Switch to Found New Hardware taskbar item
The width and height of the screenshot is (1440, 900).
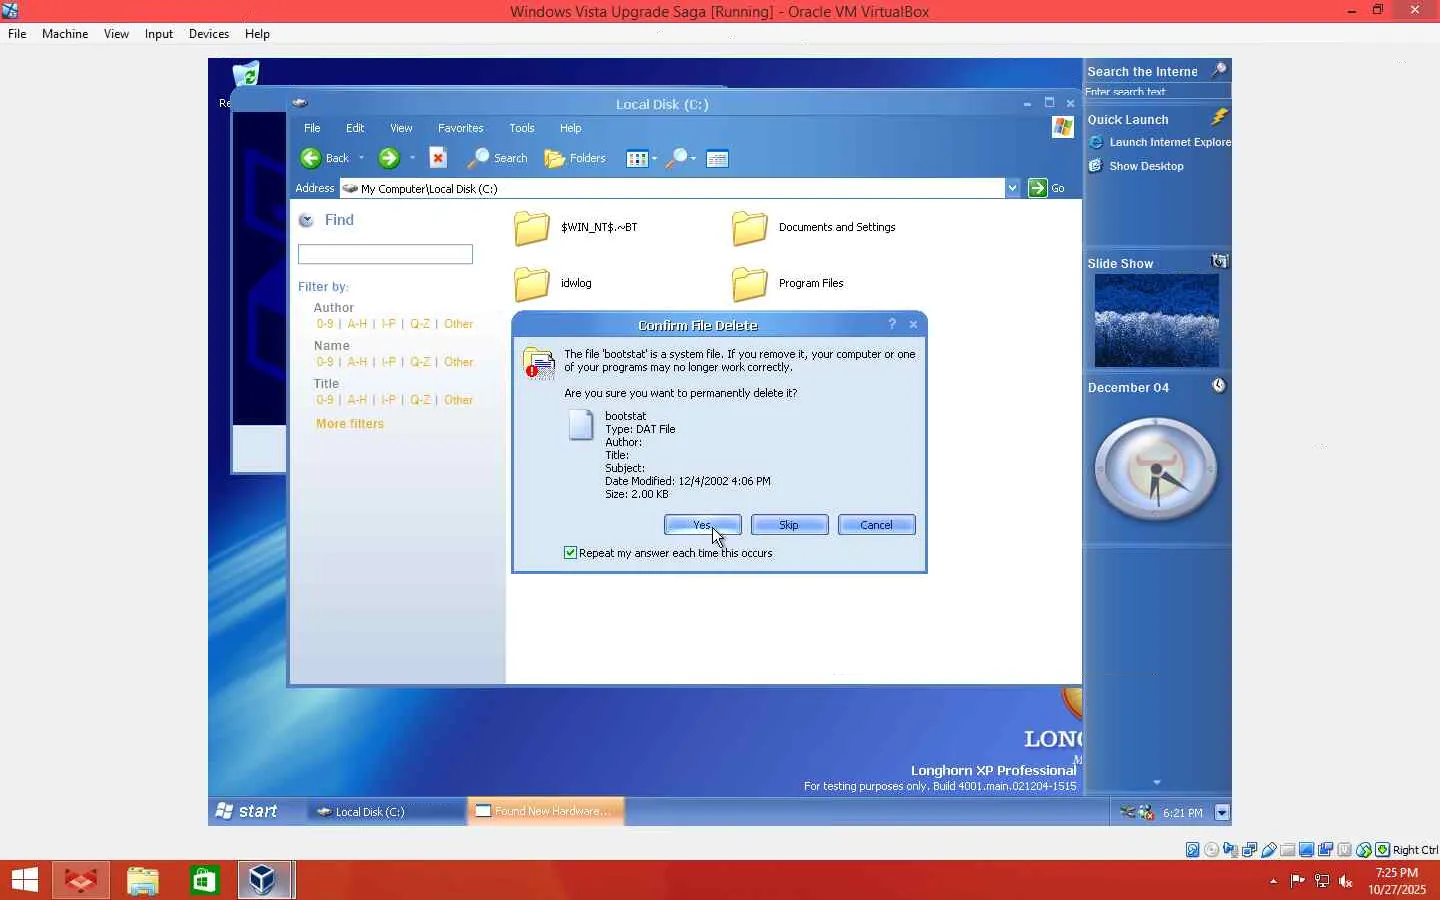coord(546,811)
